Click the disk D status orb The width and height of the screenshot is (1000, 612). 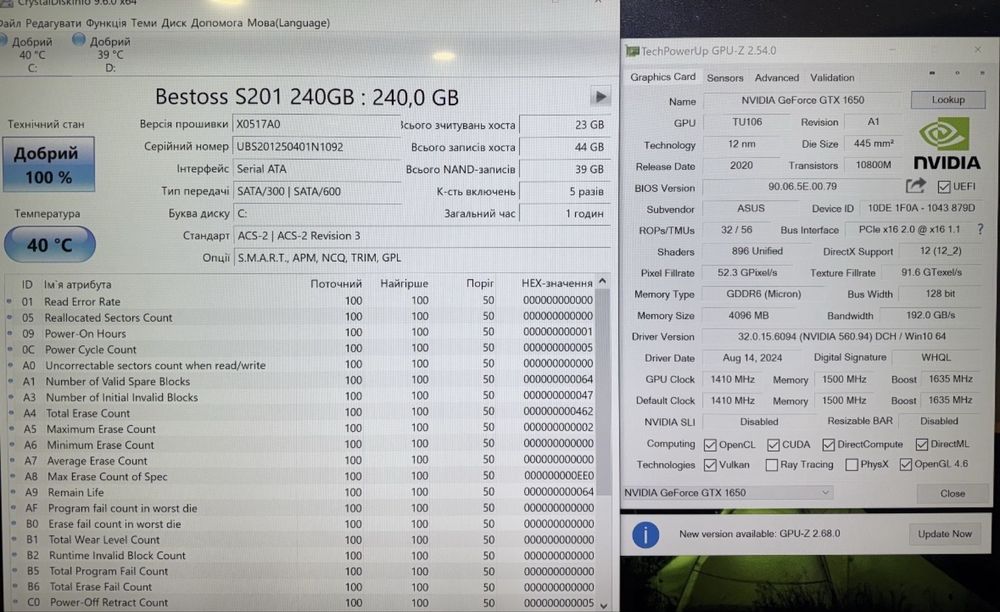[79, 40]
